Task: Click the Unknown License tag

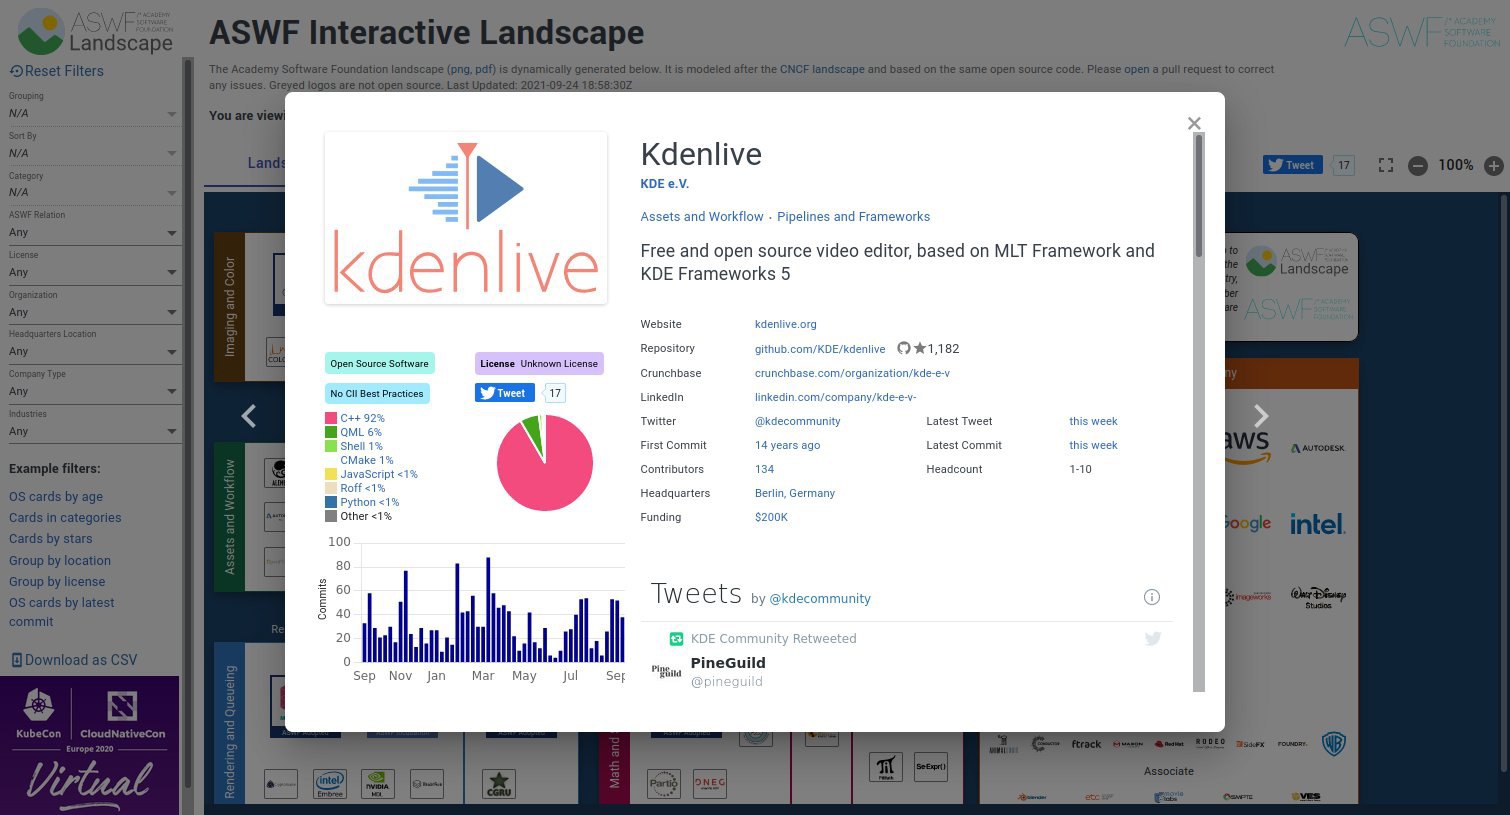Action: (539, 364)
